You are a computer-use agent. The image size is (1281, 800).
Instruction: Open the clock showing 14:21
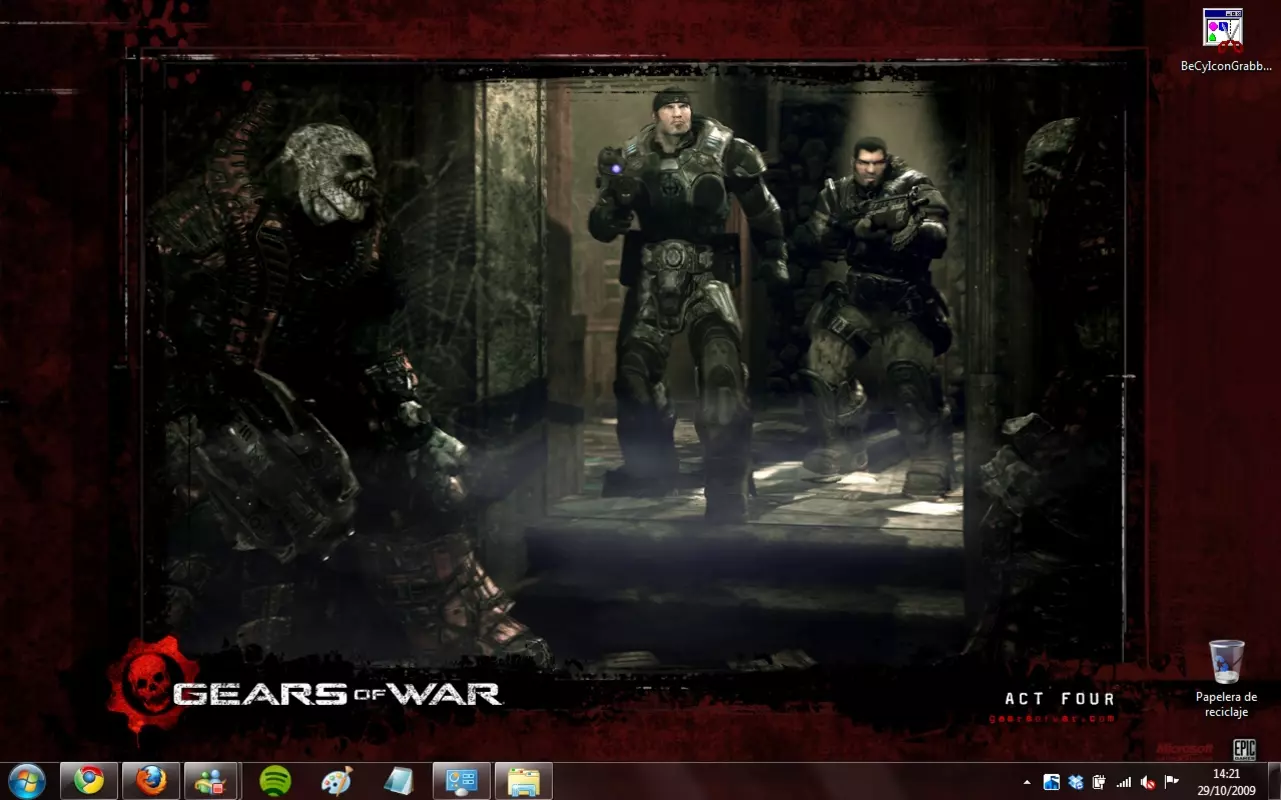pyautogui.click(x=1226, y=781)
